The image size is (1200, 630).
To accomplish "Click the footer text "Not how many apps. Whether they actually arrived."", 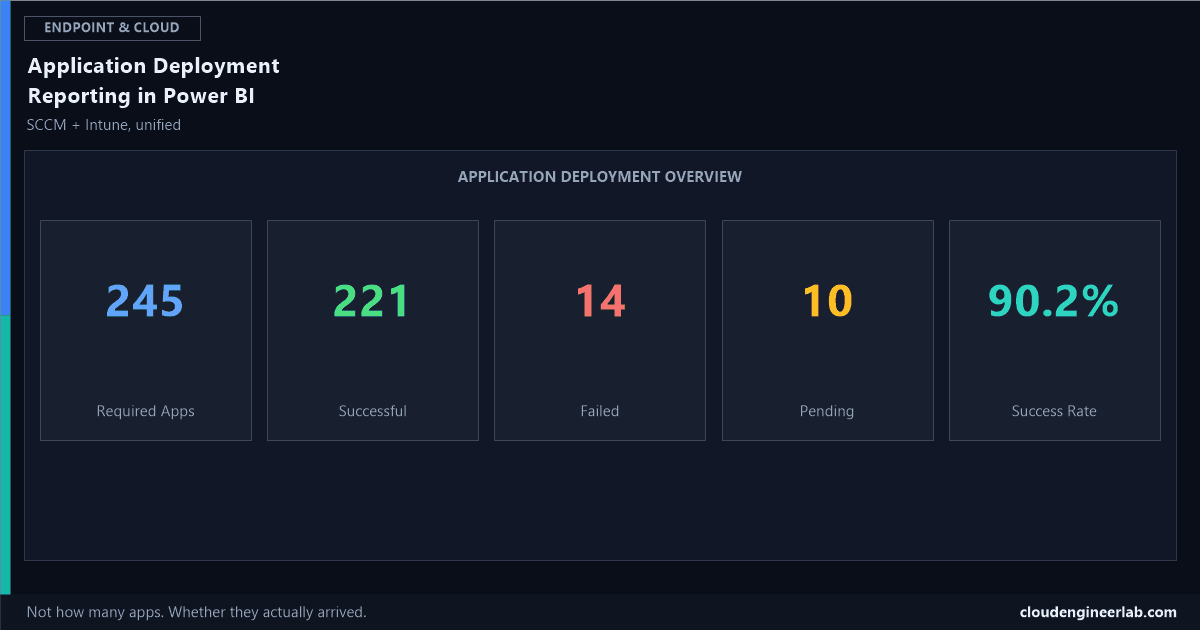I will click(197, 612).
